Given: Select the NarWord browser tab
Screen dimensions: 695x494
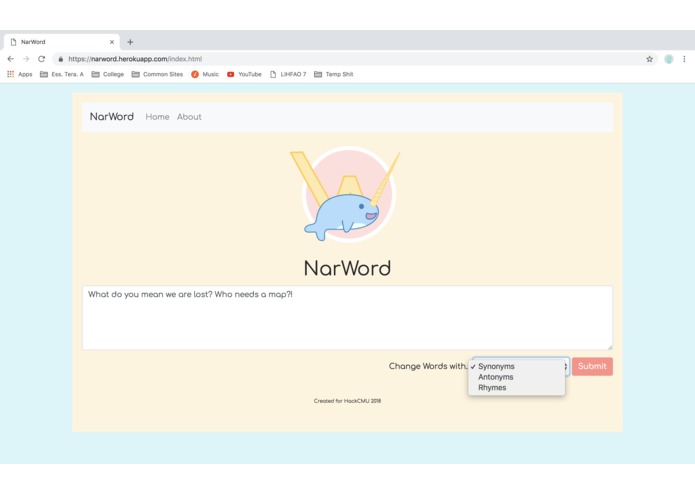Looking at the screenshot, I should click(62, 42).
